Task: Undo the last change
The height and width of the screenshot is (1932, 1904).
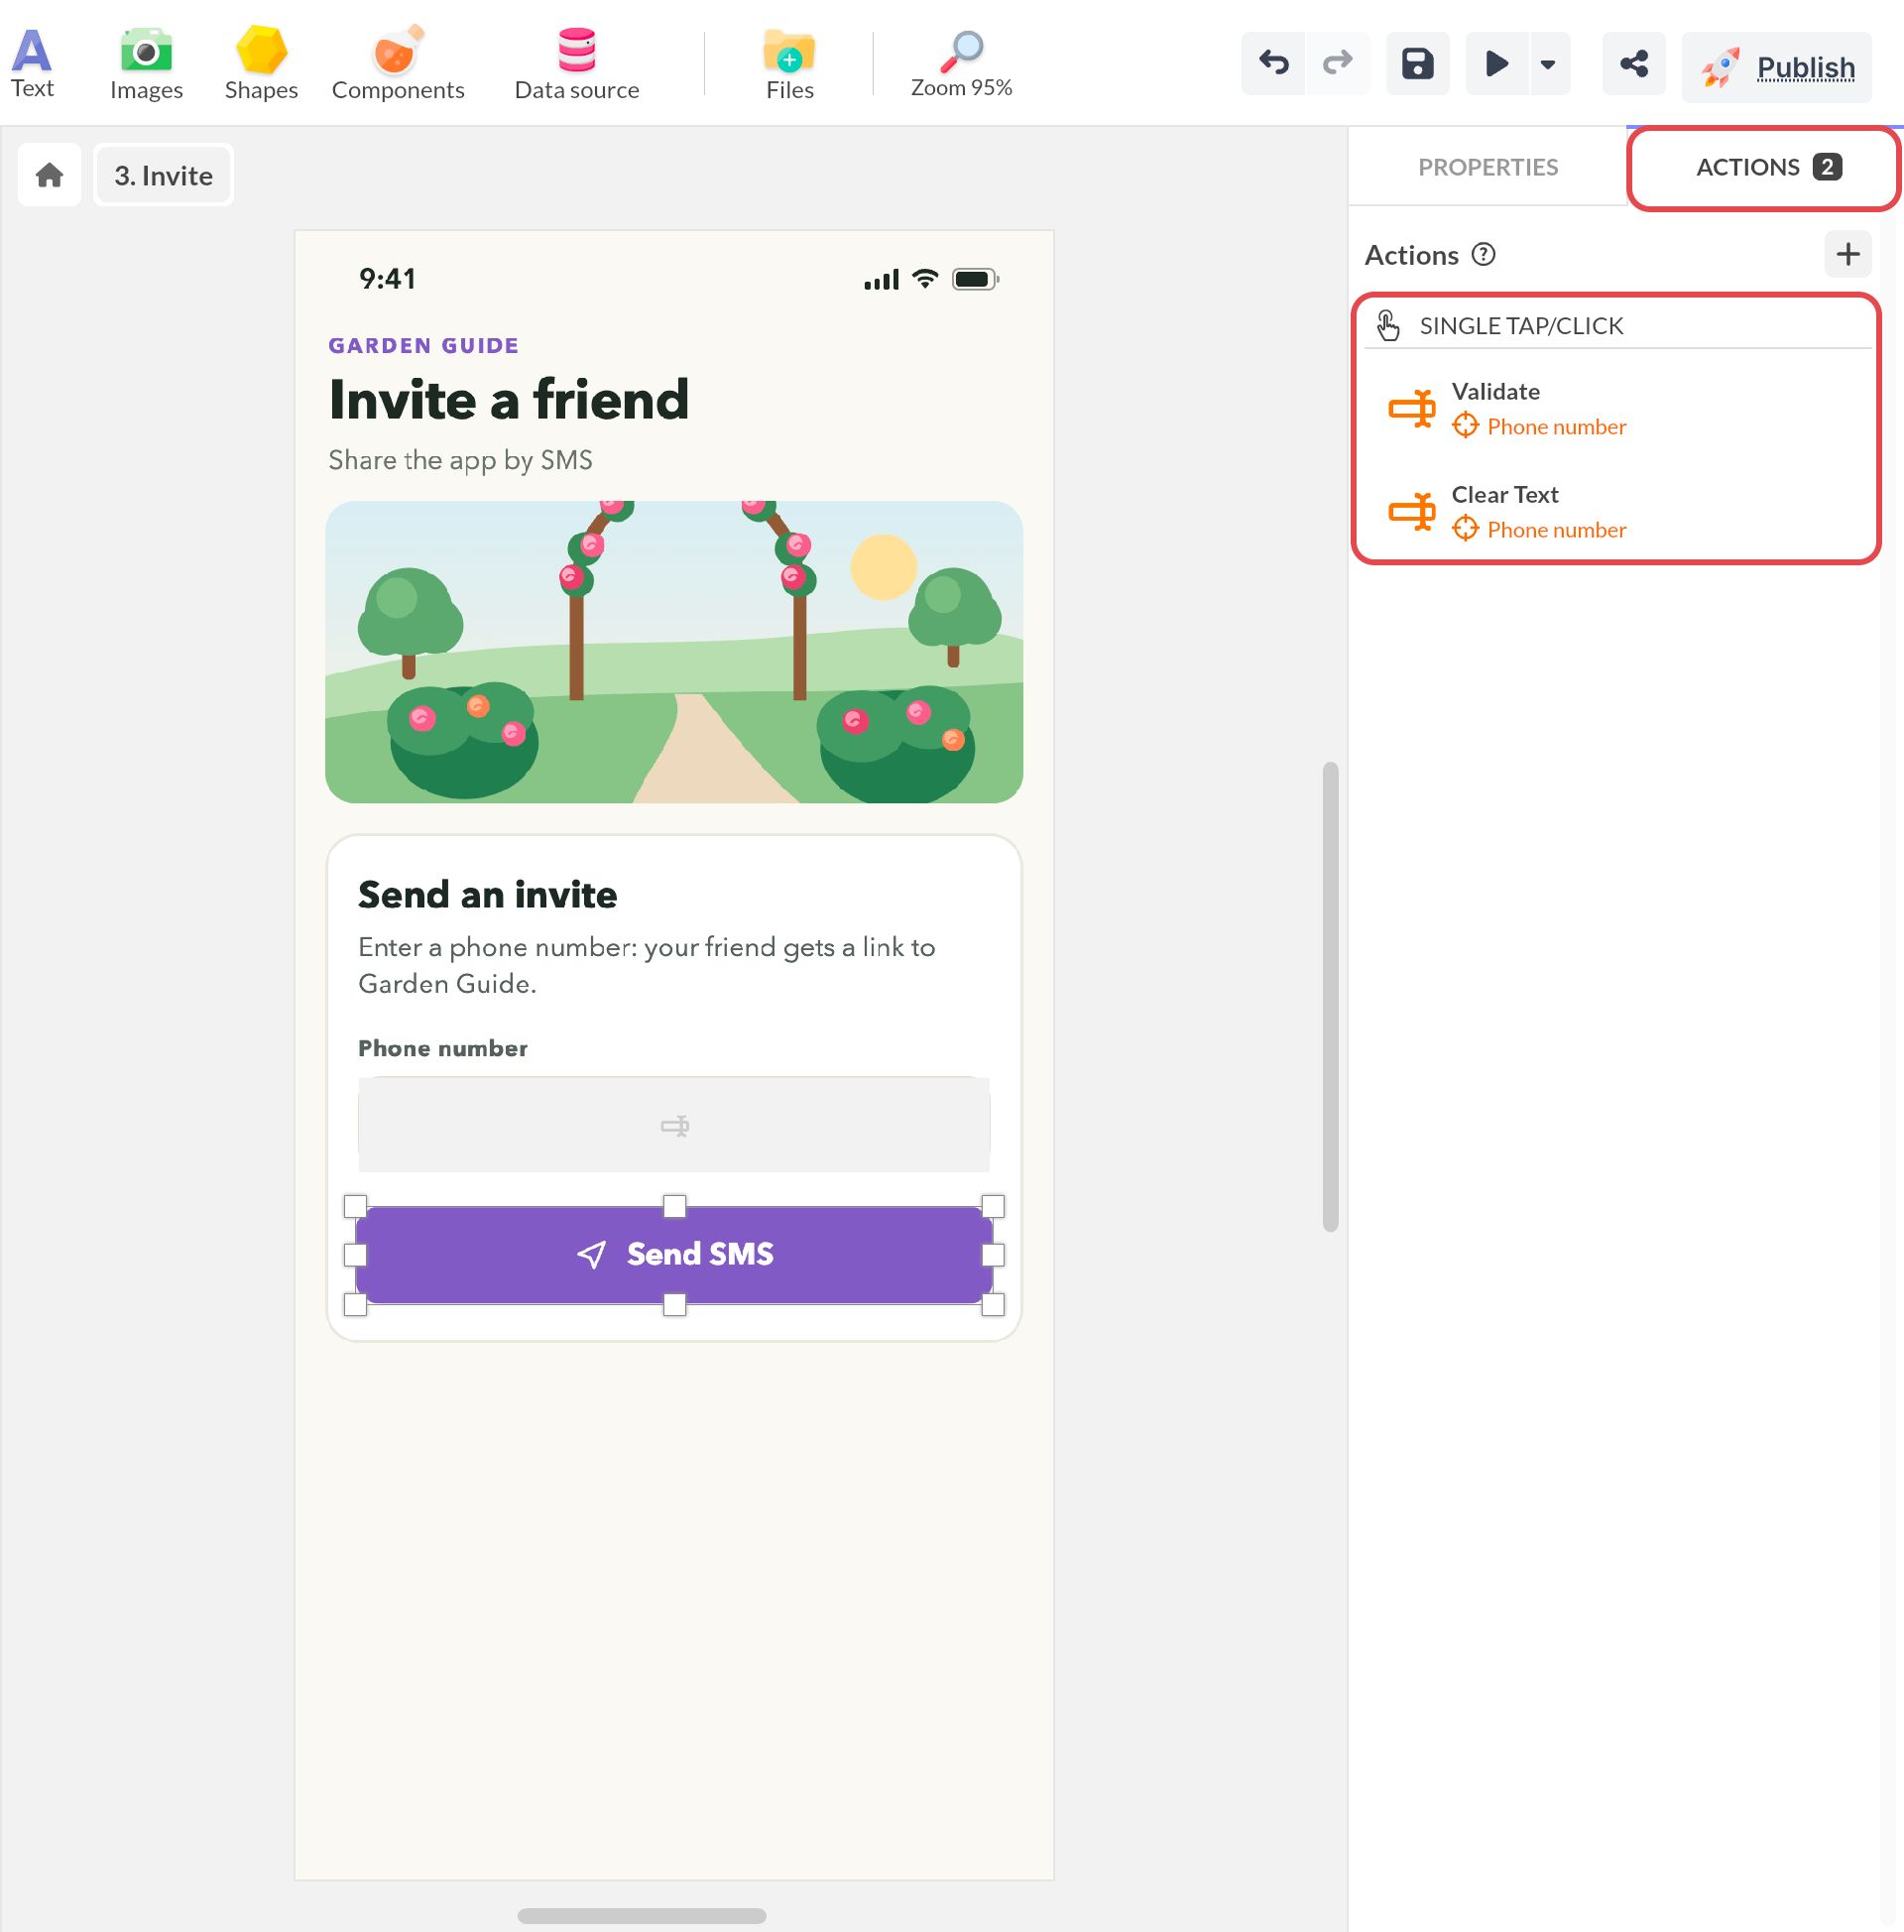Action: [x=1273, y=64]
